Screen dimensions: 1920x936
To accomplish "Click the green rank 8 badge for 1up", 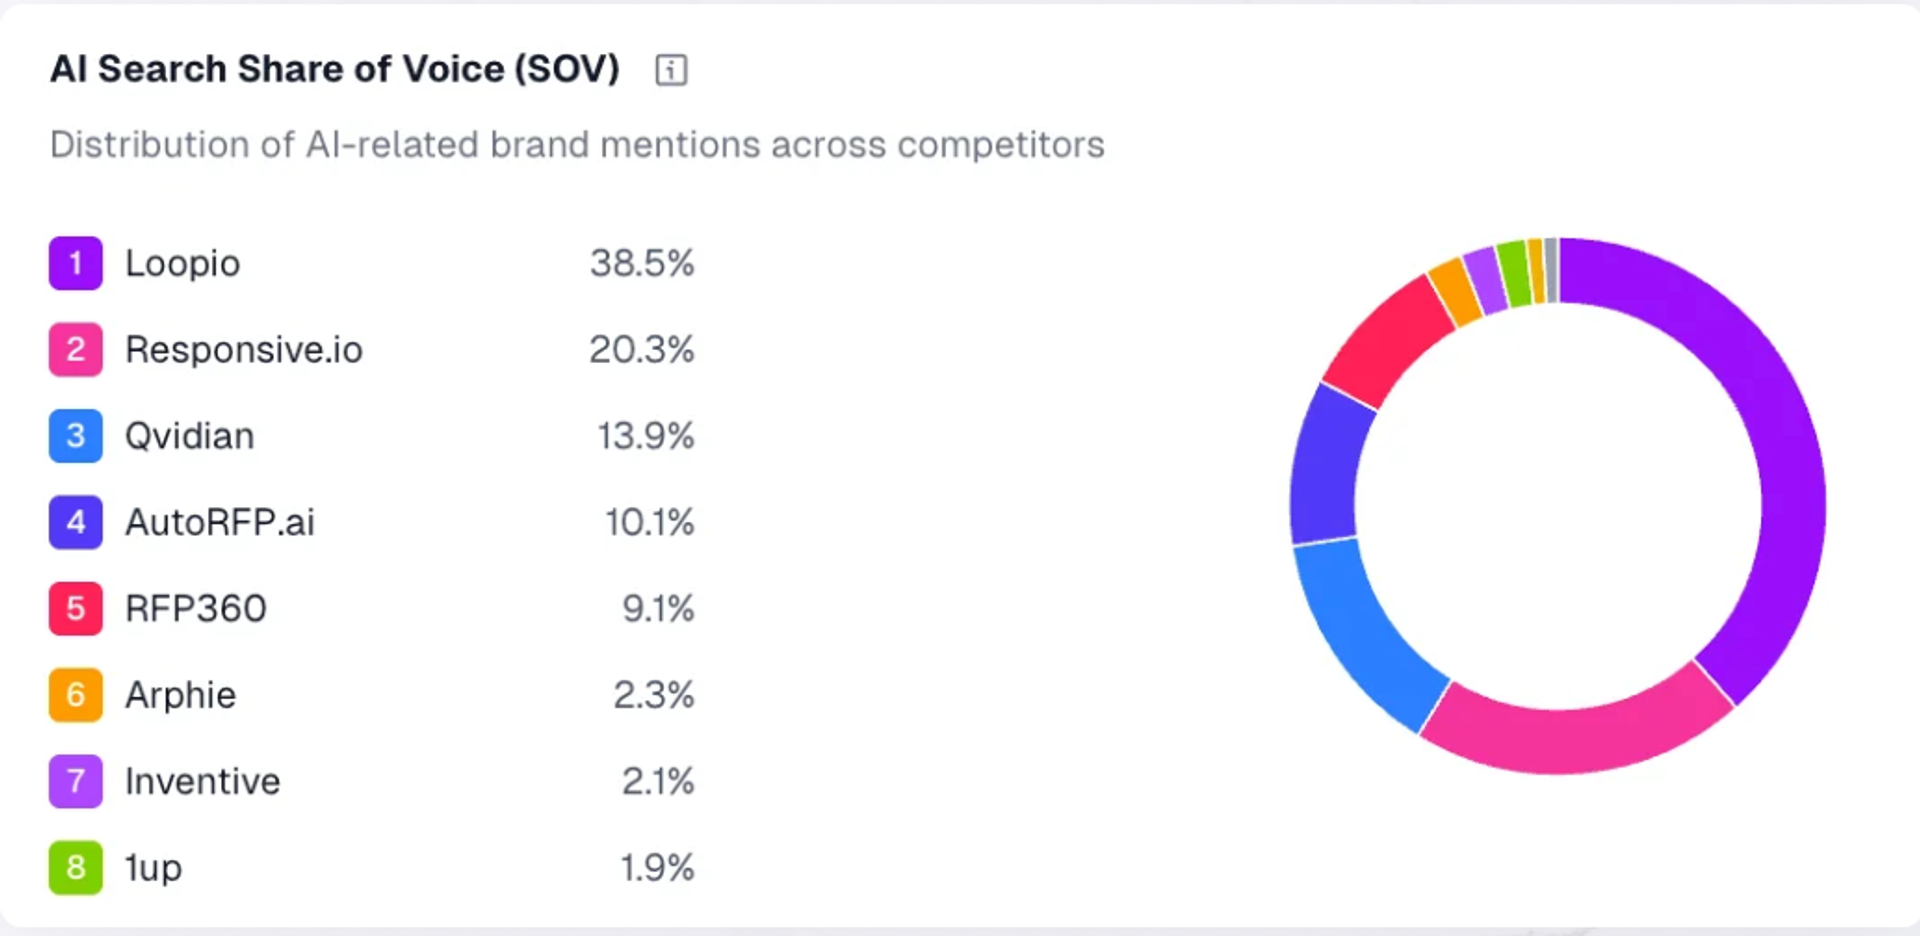I will 76,867.
